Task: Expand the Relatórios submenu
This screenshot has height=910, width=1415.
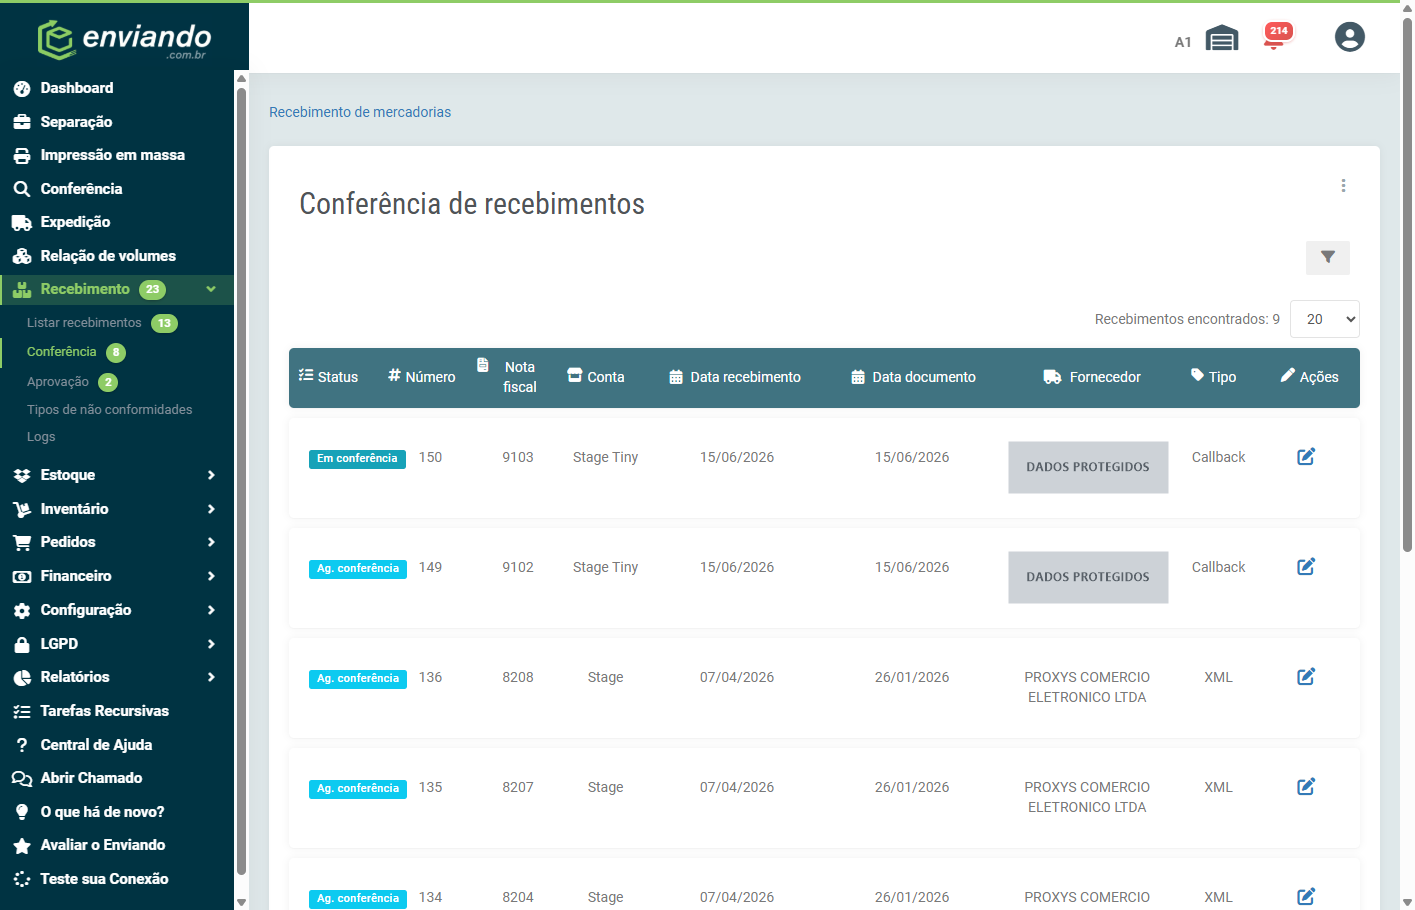Action: click(x=117, y=677)
